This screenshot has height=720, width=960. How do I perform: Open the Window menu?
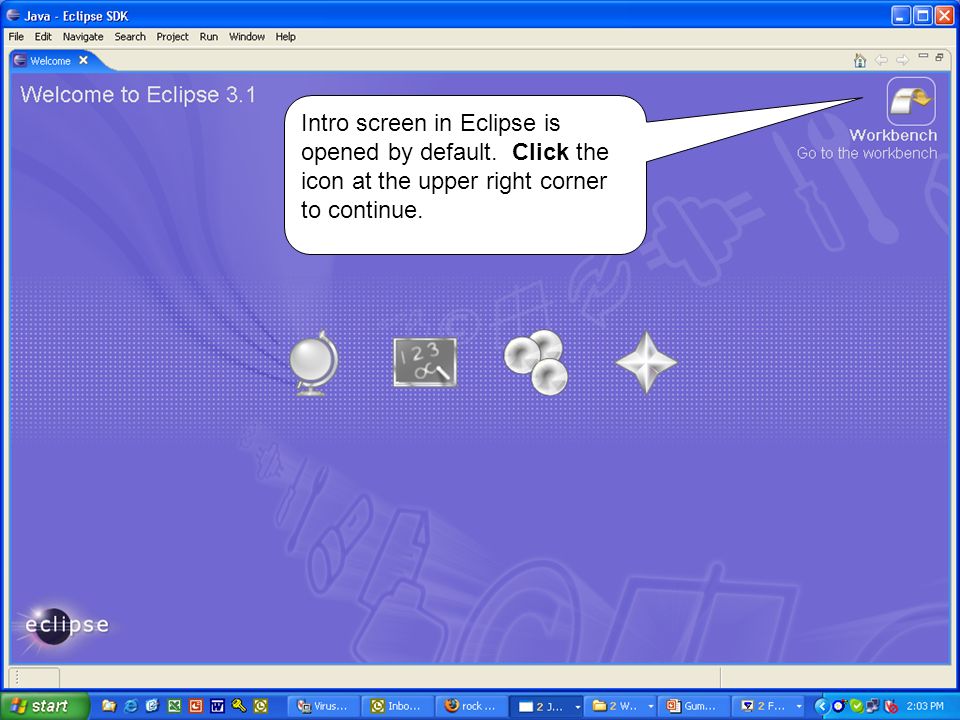(247, 37)
